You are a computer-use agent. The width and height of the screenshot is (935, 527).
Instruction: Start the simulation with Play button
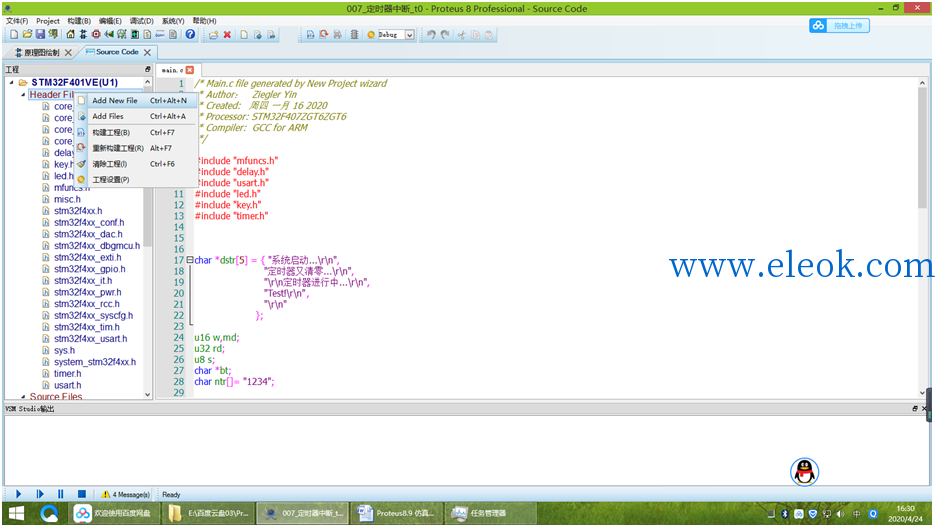(x=18, y=494)
